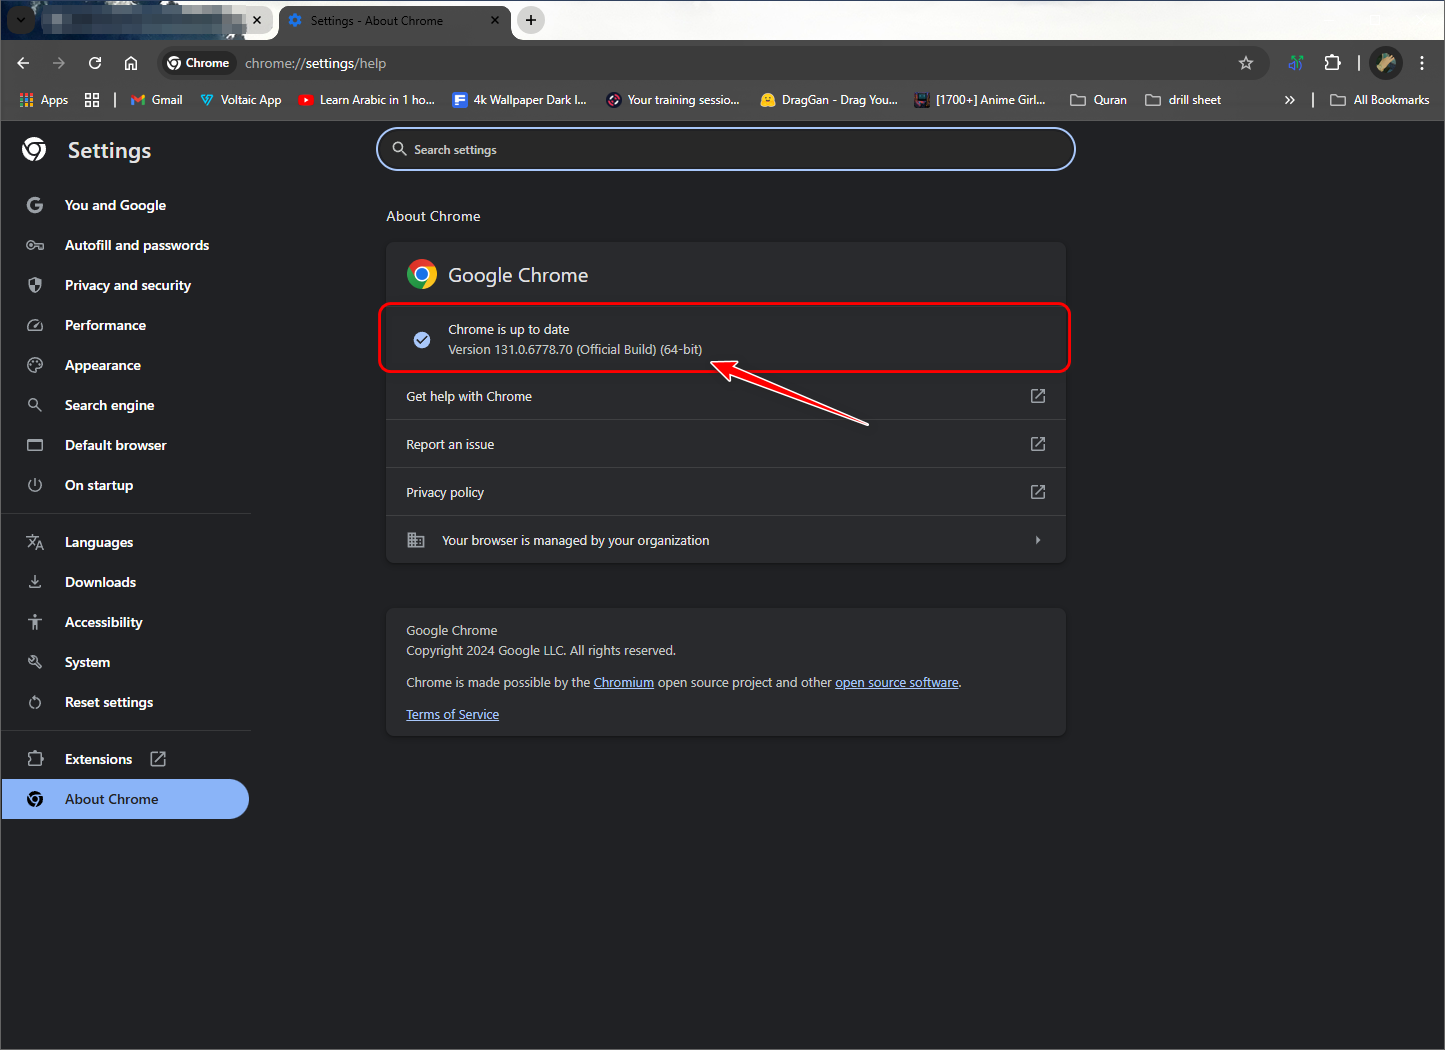Open the bookmark grid icon beside Apps
The width and height of the screenshot is (1445, 1050).
click(x=92, y=100)
